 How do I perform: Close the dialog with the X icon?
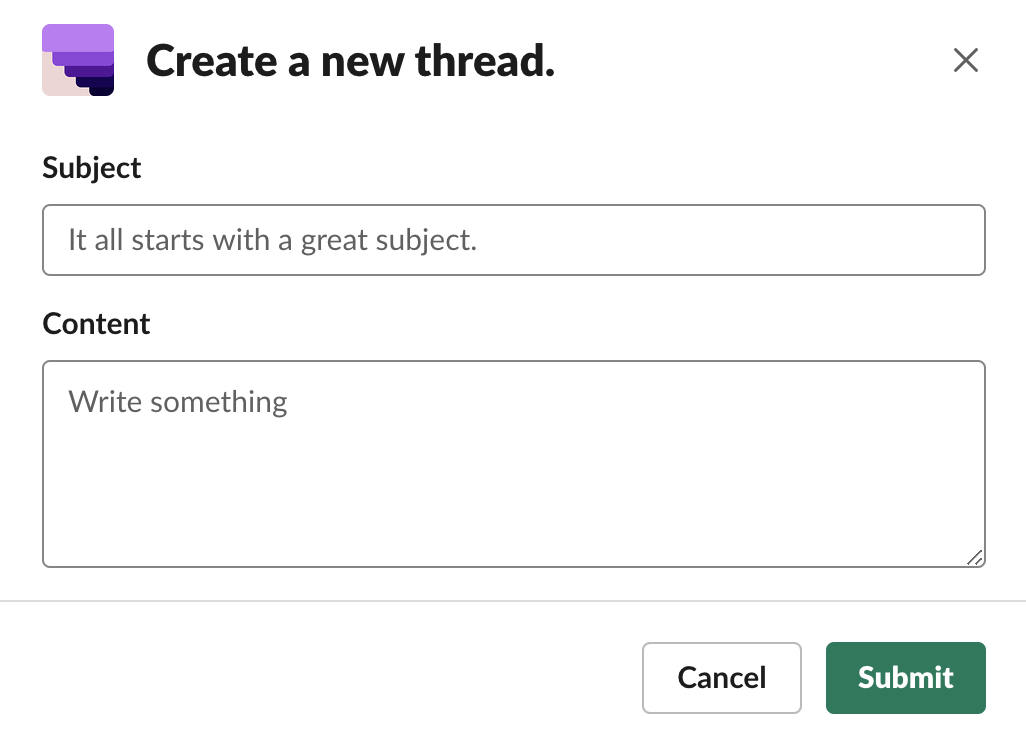point(965,61)
